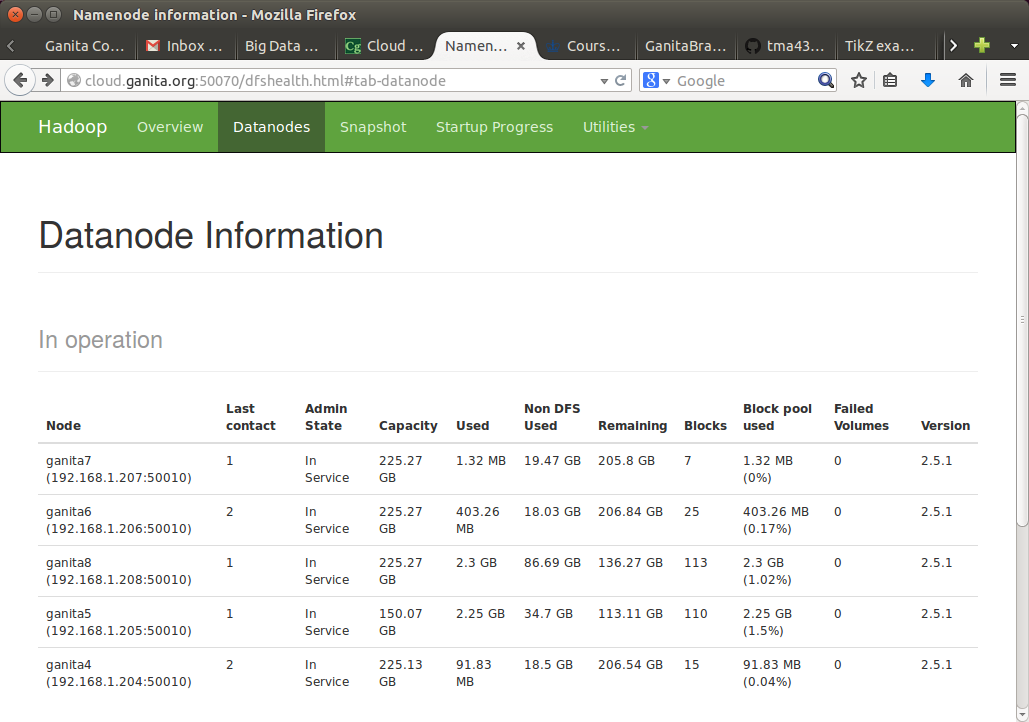
Task: Open the Startup Progress tab
Action: click(494, 127)
